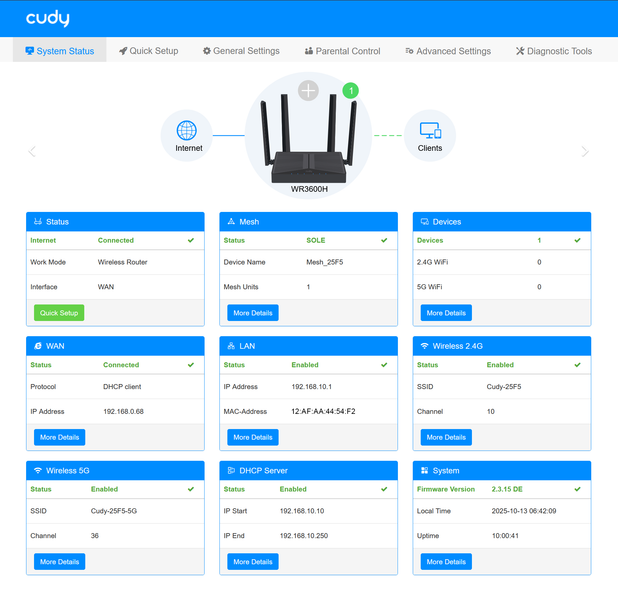Click the Uptime value 10:00:41

point(505,535)
